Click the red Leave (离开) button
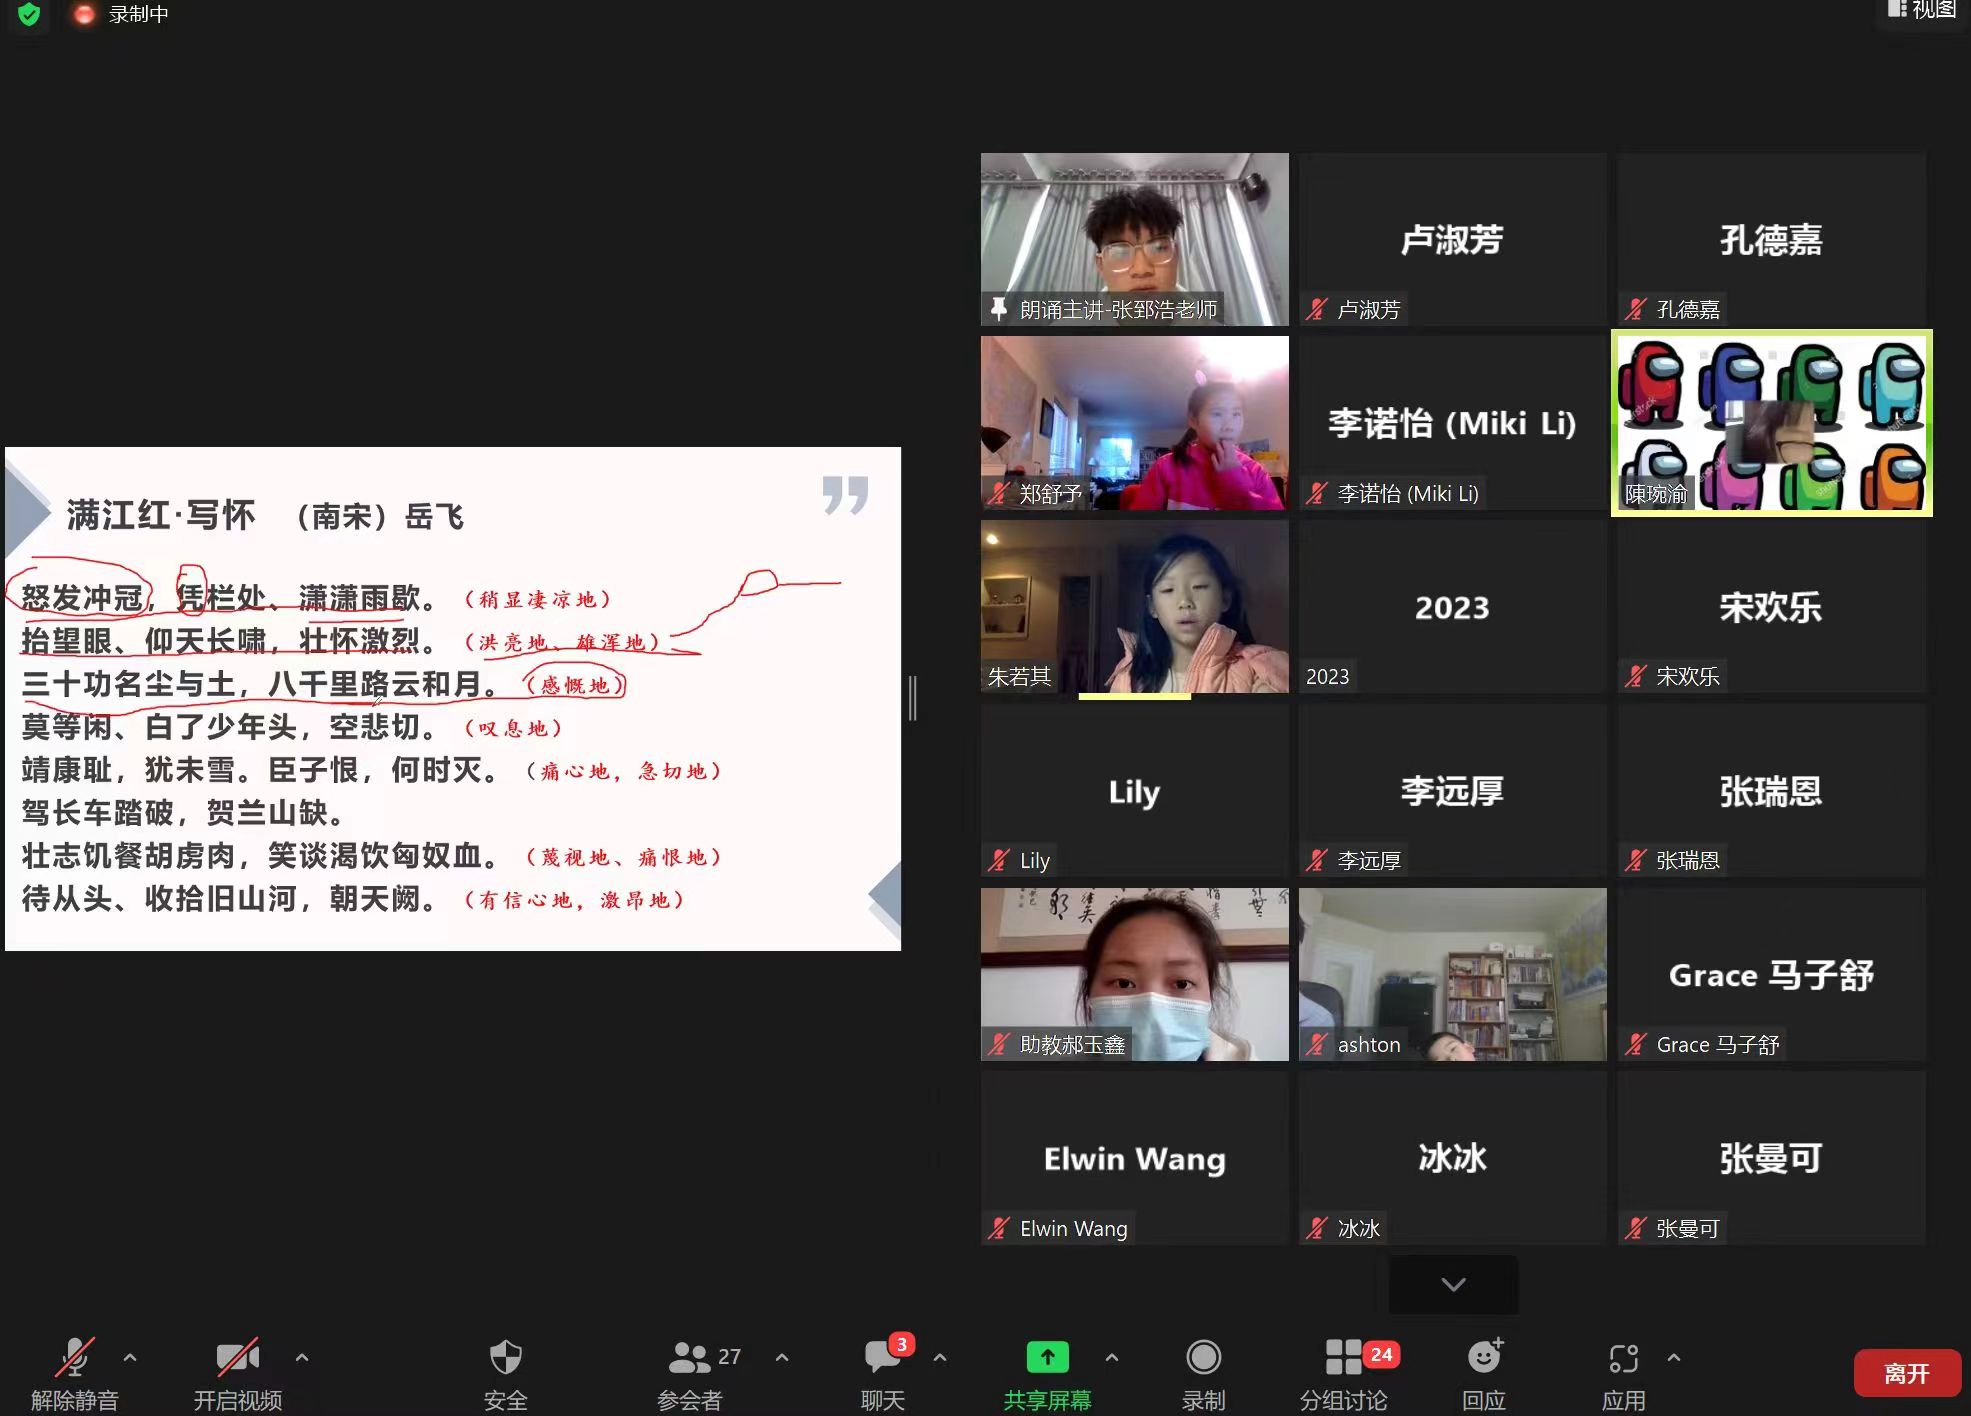Screen dimensions: 1971x1416 coord(1906,1373)
